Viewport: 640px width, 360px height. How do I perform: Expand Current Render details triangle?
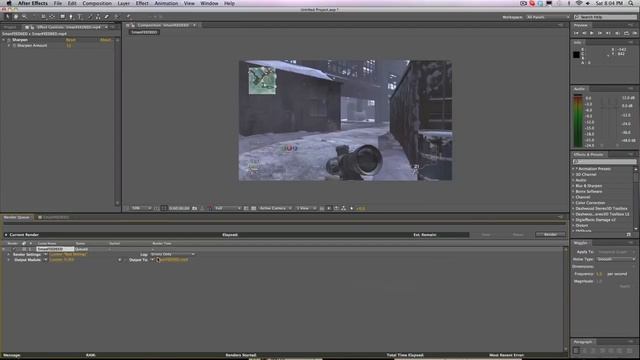(x=6, y=235)
